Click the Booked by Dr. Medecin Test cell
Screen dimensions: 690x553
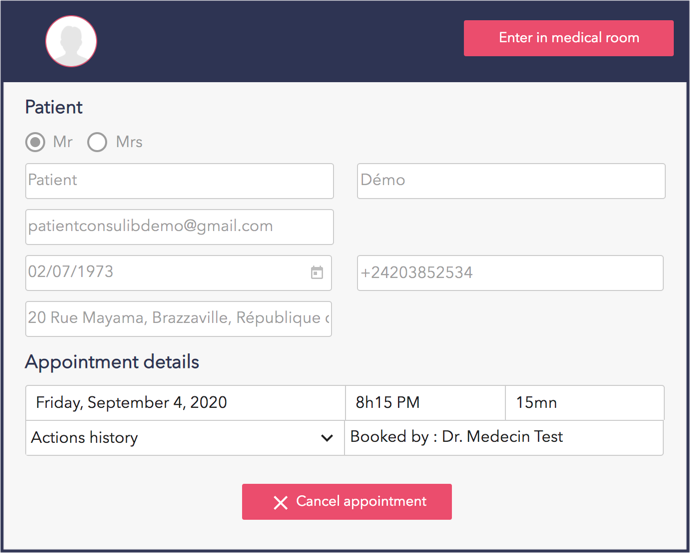pos(503,437)
